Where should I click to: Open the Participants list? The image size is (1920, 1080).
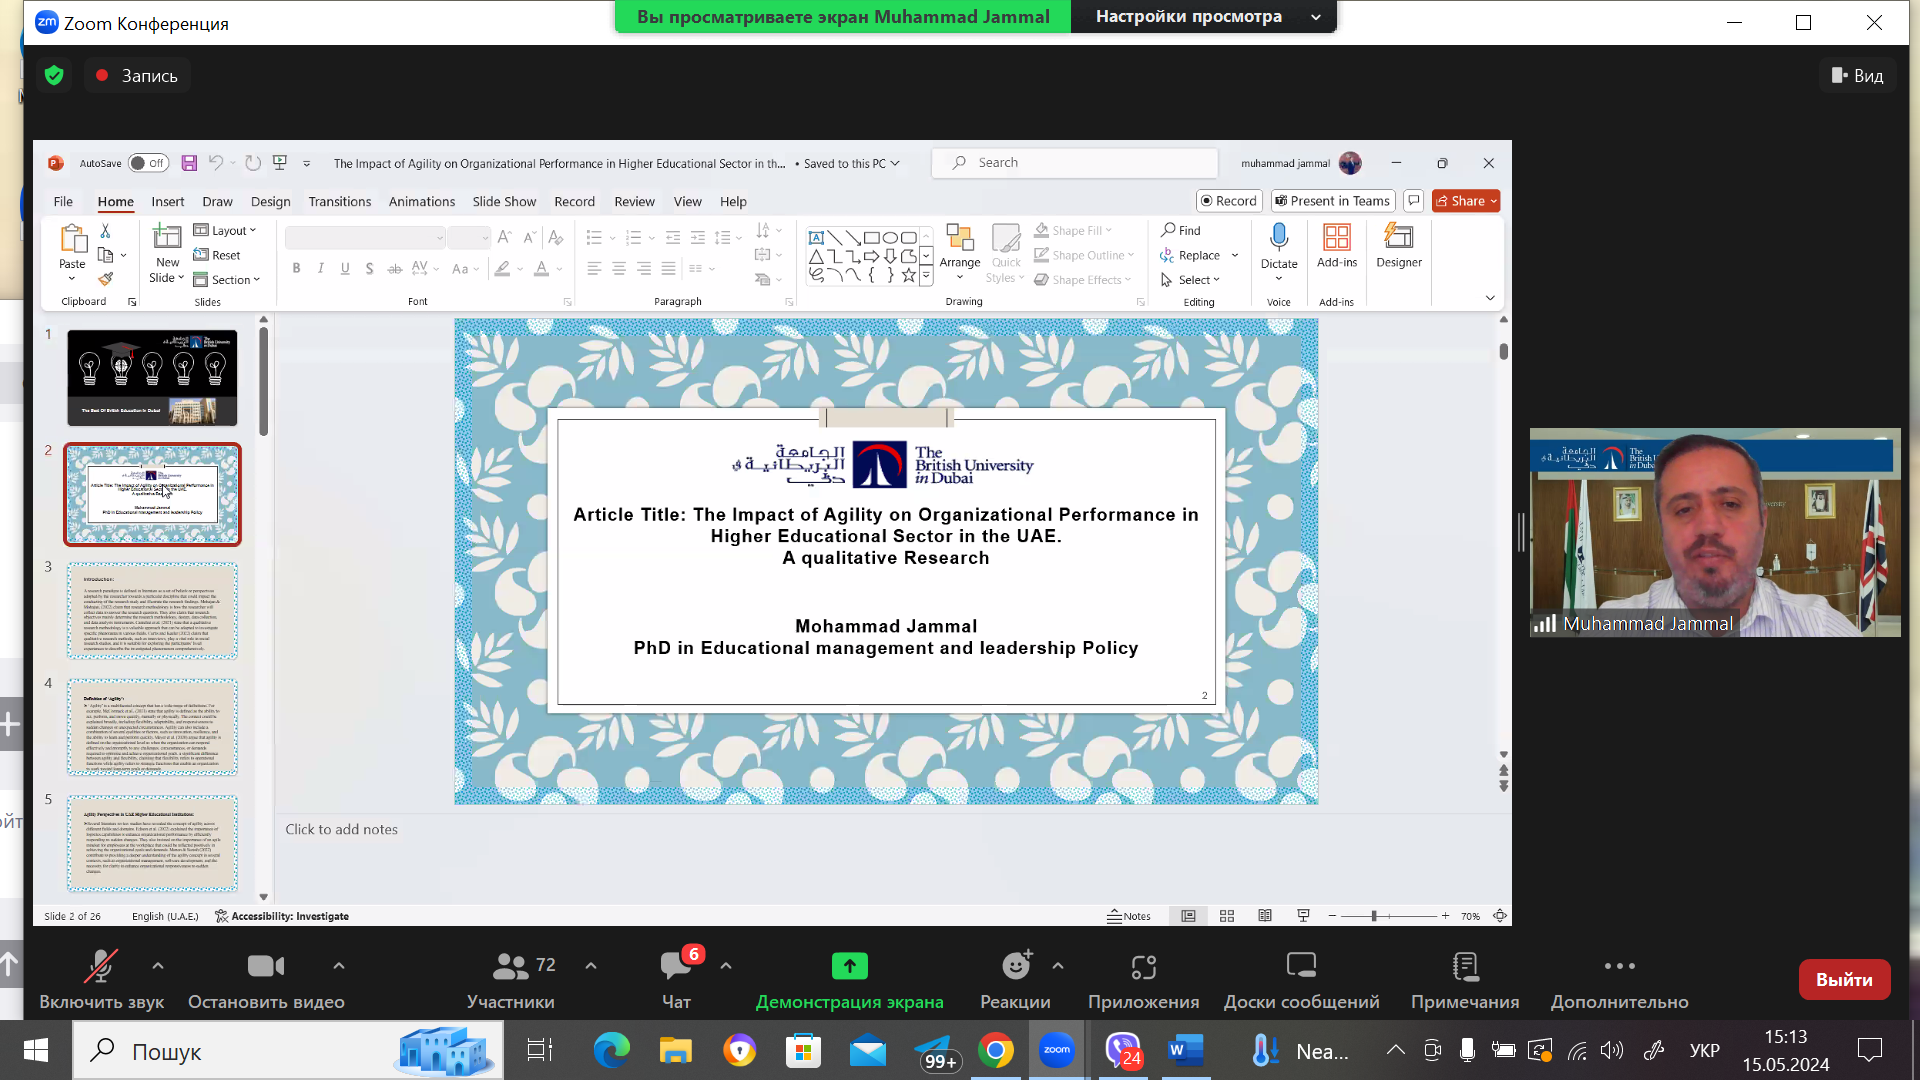coord(511,966)
